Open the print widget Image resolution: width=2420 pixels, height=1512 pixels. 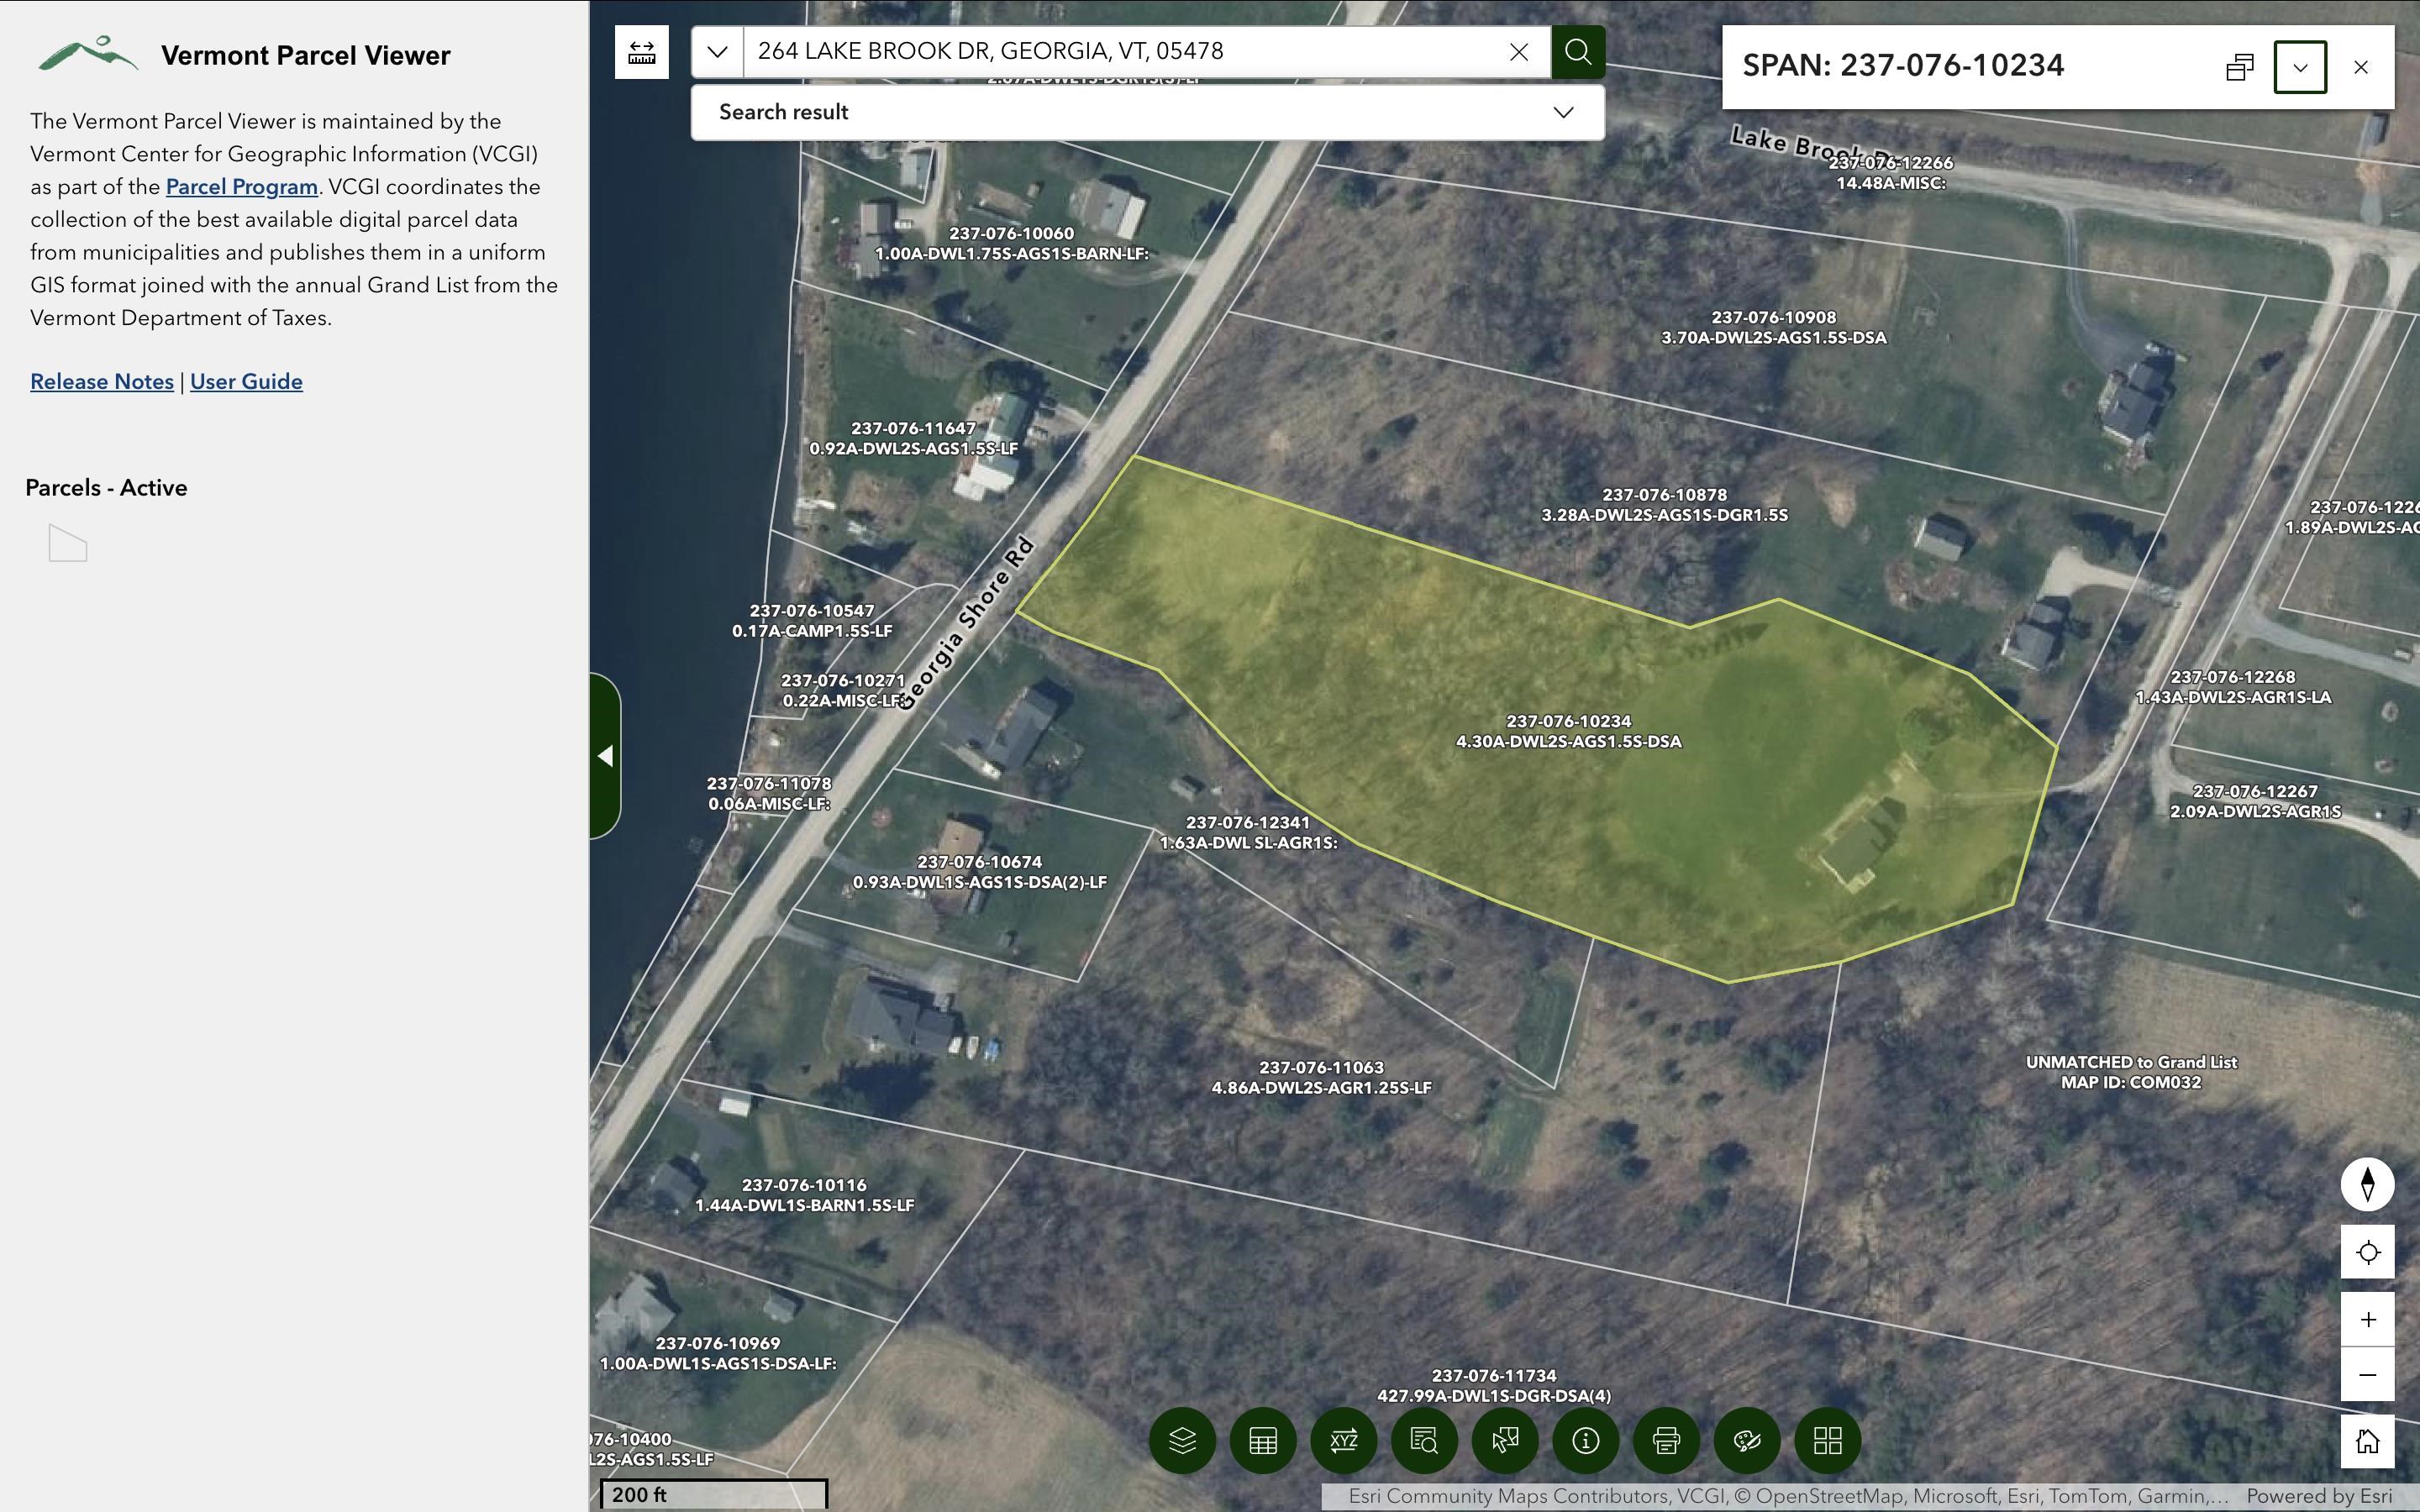[1666, 1440]
